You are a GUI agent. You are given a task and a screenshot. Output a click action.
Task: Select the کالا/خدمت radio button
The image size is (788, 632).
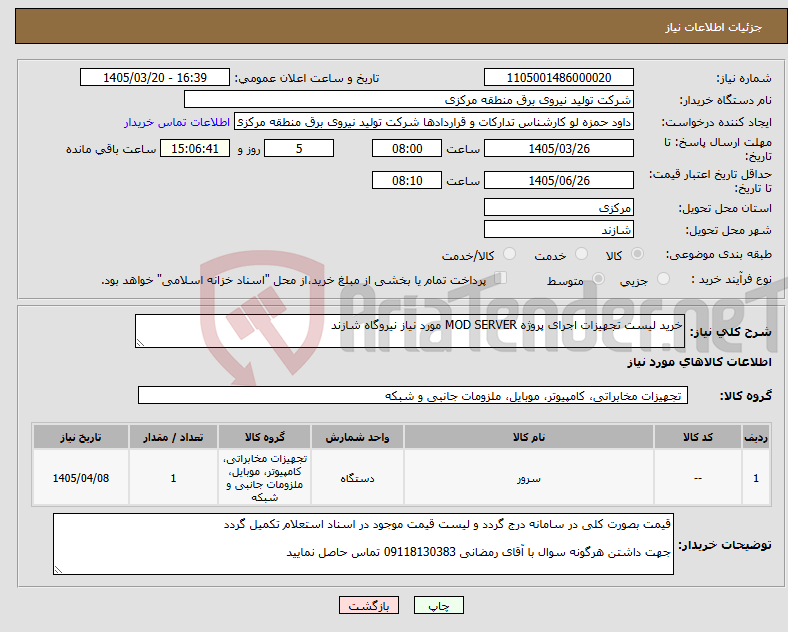(510, 254)
